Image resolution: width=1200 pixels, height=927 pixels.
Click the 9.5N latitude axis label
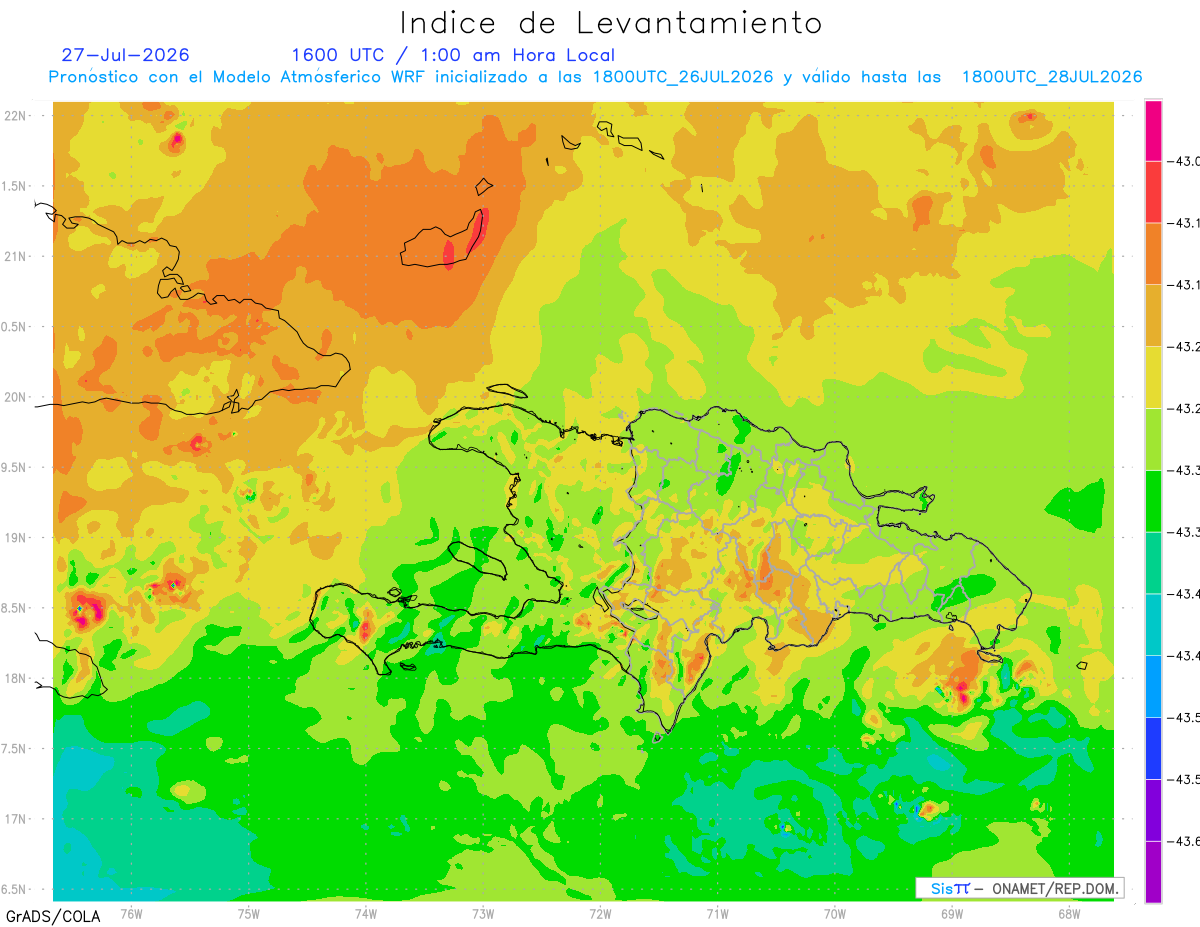pyautogui.click(x=16, y=467)
